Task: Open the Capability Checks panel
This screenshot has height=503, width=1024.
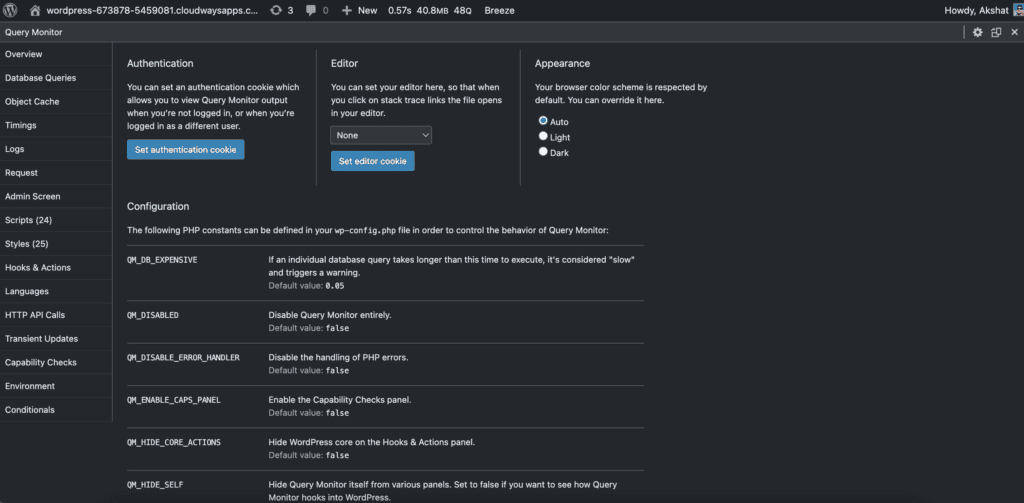Action: [56, 363]
